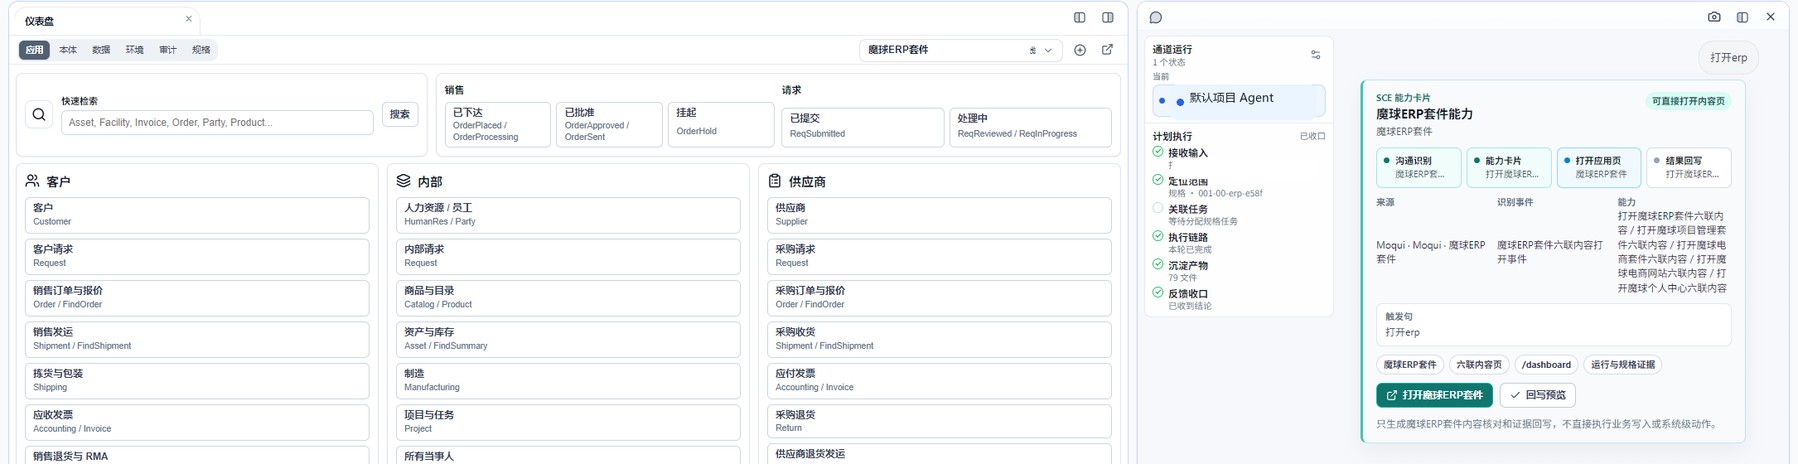This screenshot has height=464, width=1798.
Task: Switch to the 应用 tab
Action: point(35,50)
